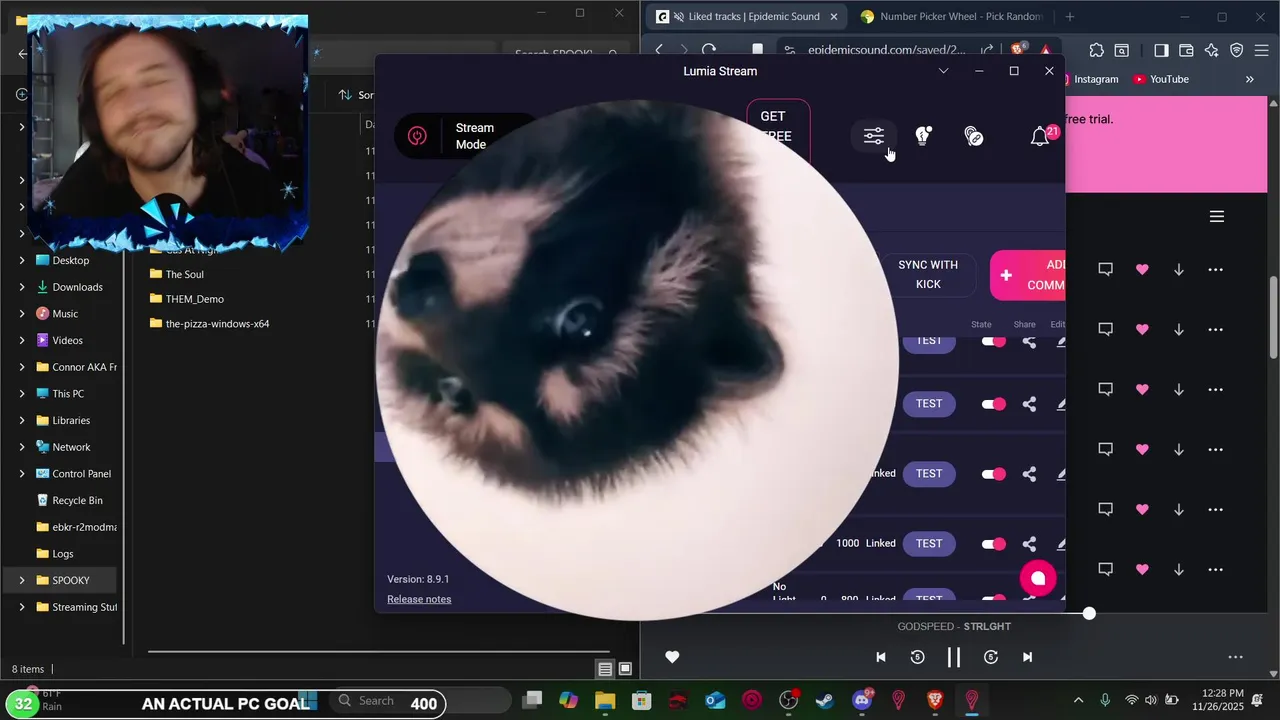Reload the Epidemic Sound page
1280x720 pixels.
pyautogui.click(x=709, y=50)
